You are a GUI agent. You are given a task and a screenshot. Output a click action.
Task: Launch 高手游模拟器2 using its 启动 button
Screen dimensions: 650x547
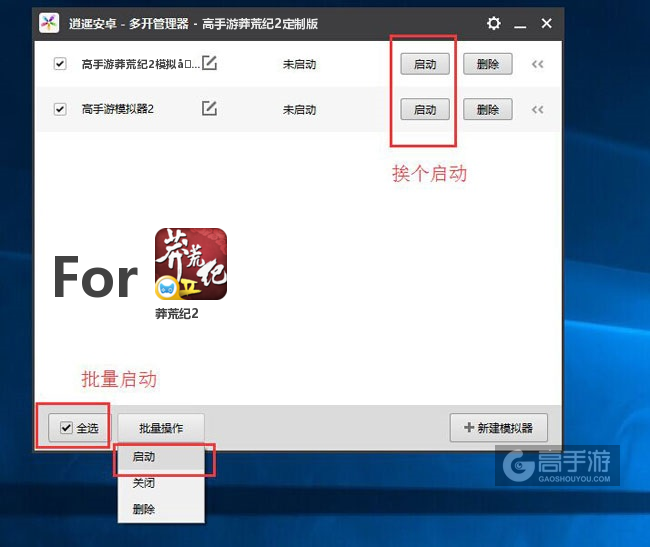tap(425, 110)
